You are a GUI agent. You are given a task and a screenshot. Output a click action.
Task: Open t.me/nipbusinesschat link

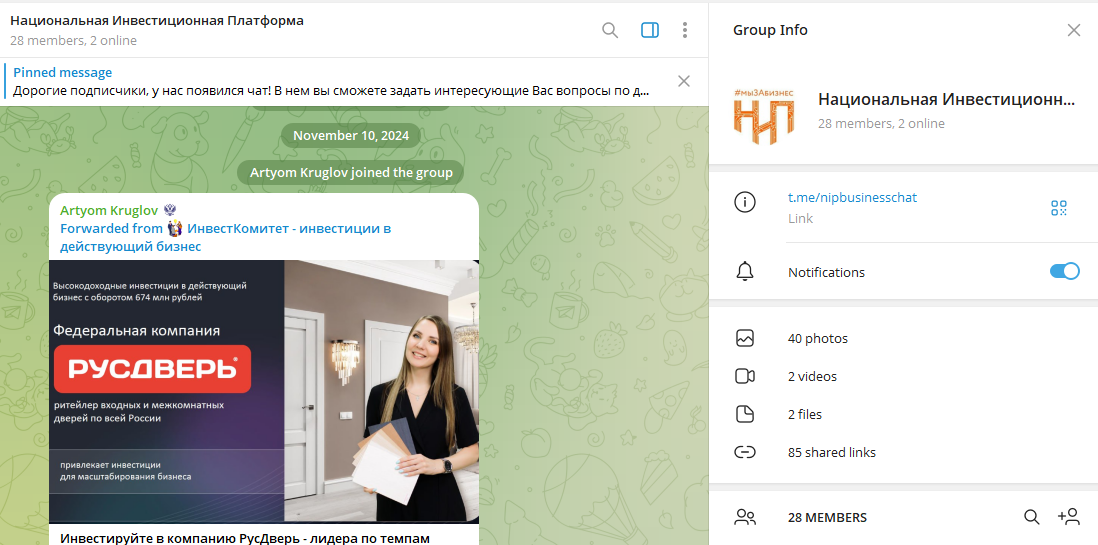pos(852,198)
